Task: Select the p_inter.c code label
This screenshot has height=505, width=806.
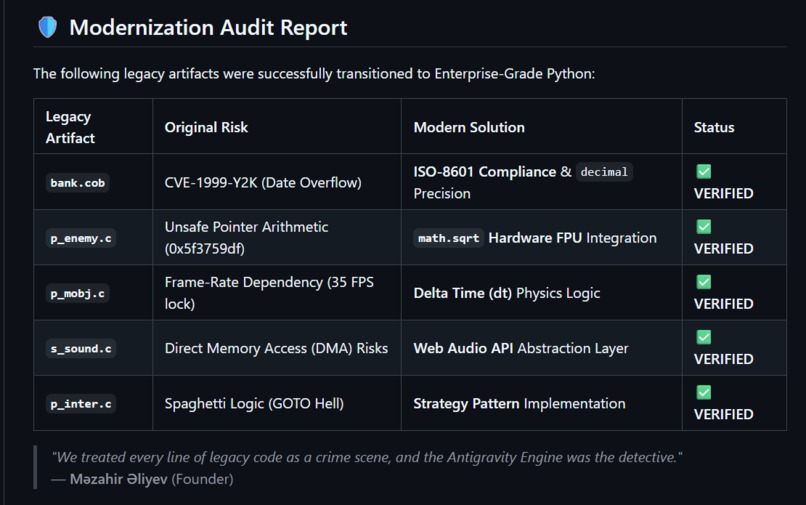Action: pos(81,404)
